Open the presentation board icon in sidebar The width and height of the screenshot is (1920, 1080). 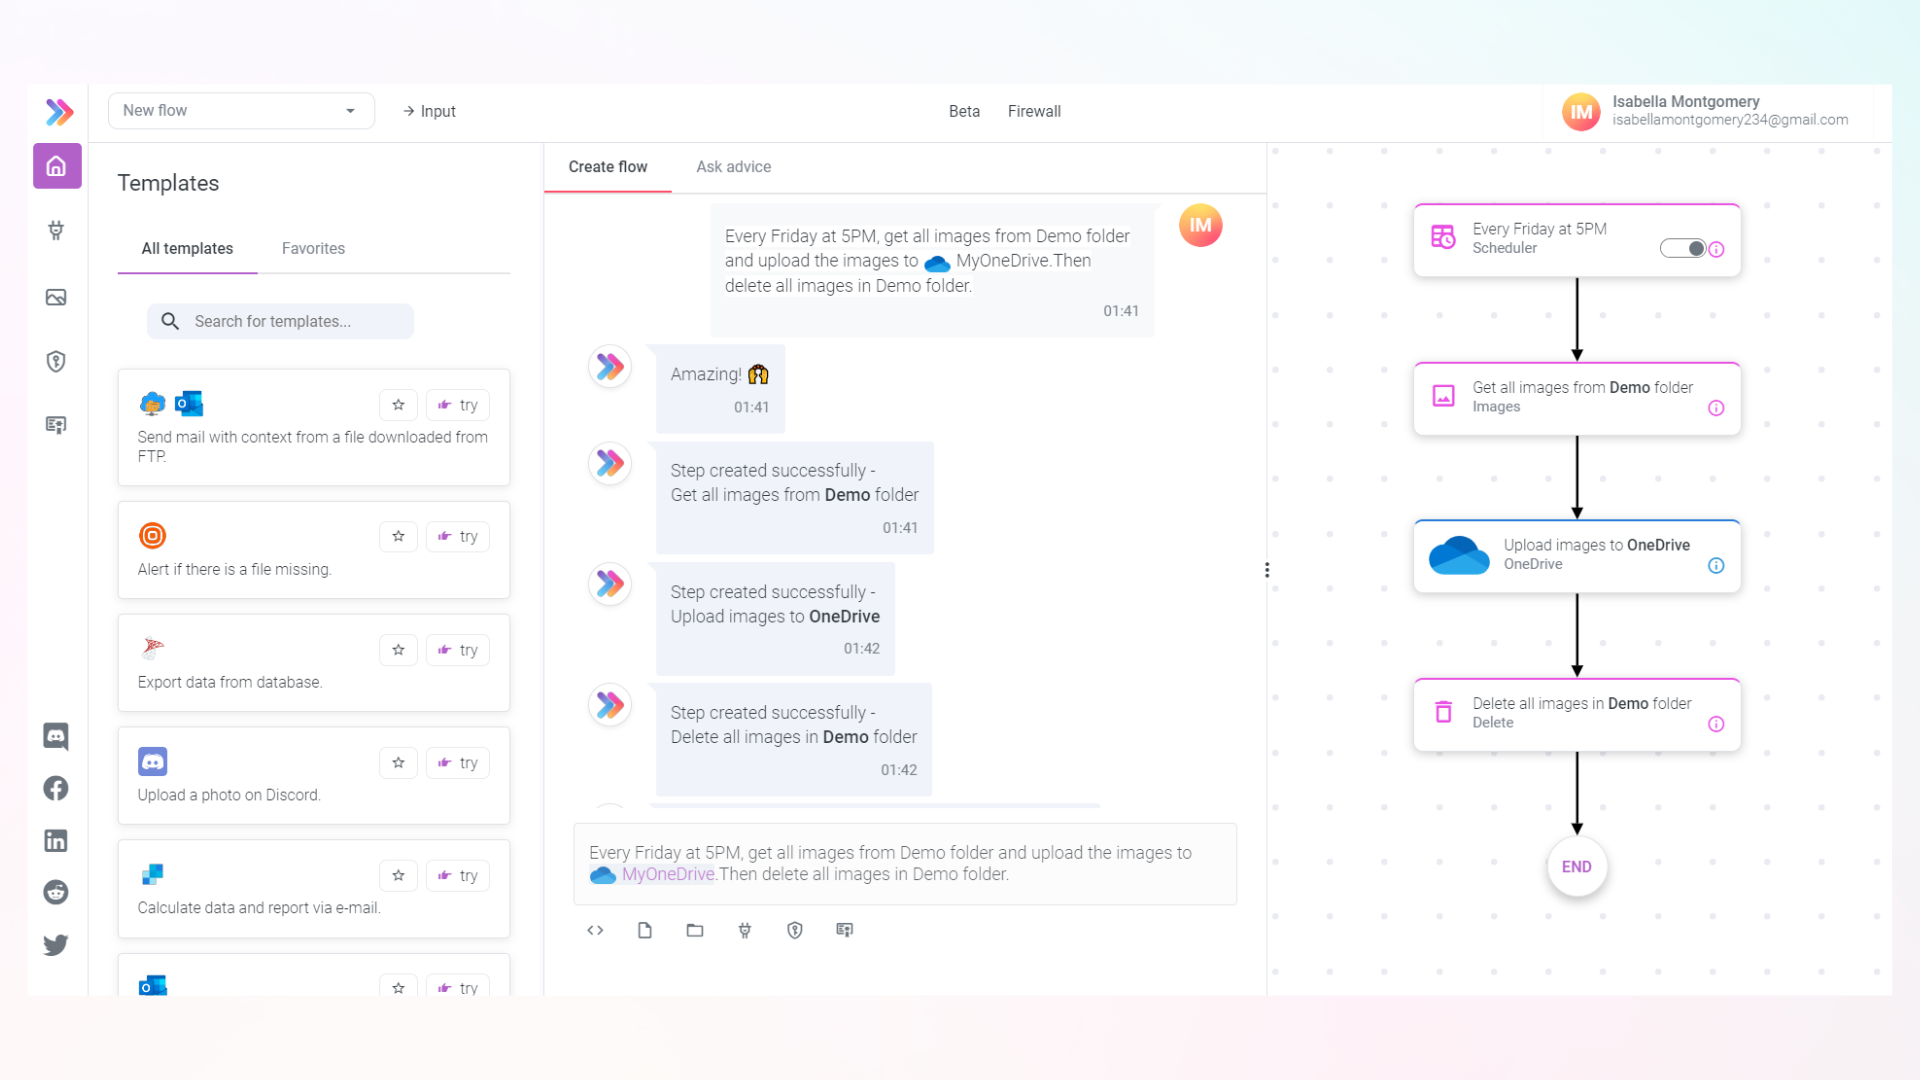click(56, 425)
